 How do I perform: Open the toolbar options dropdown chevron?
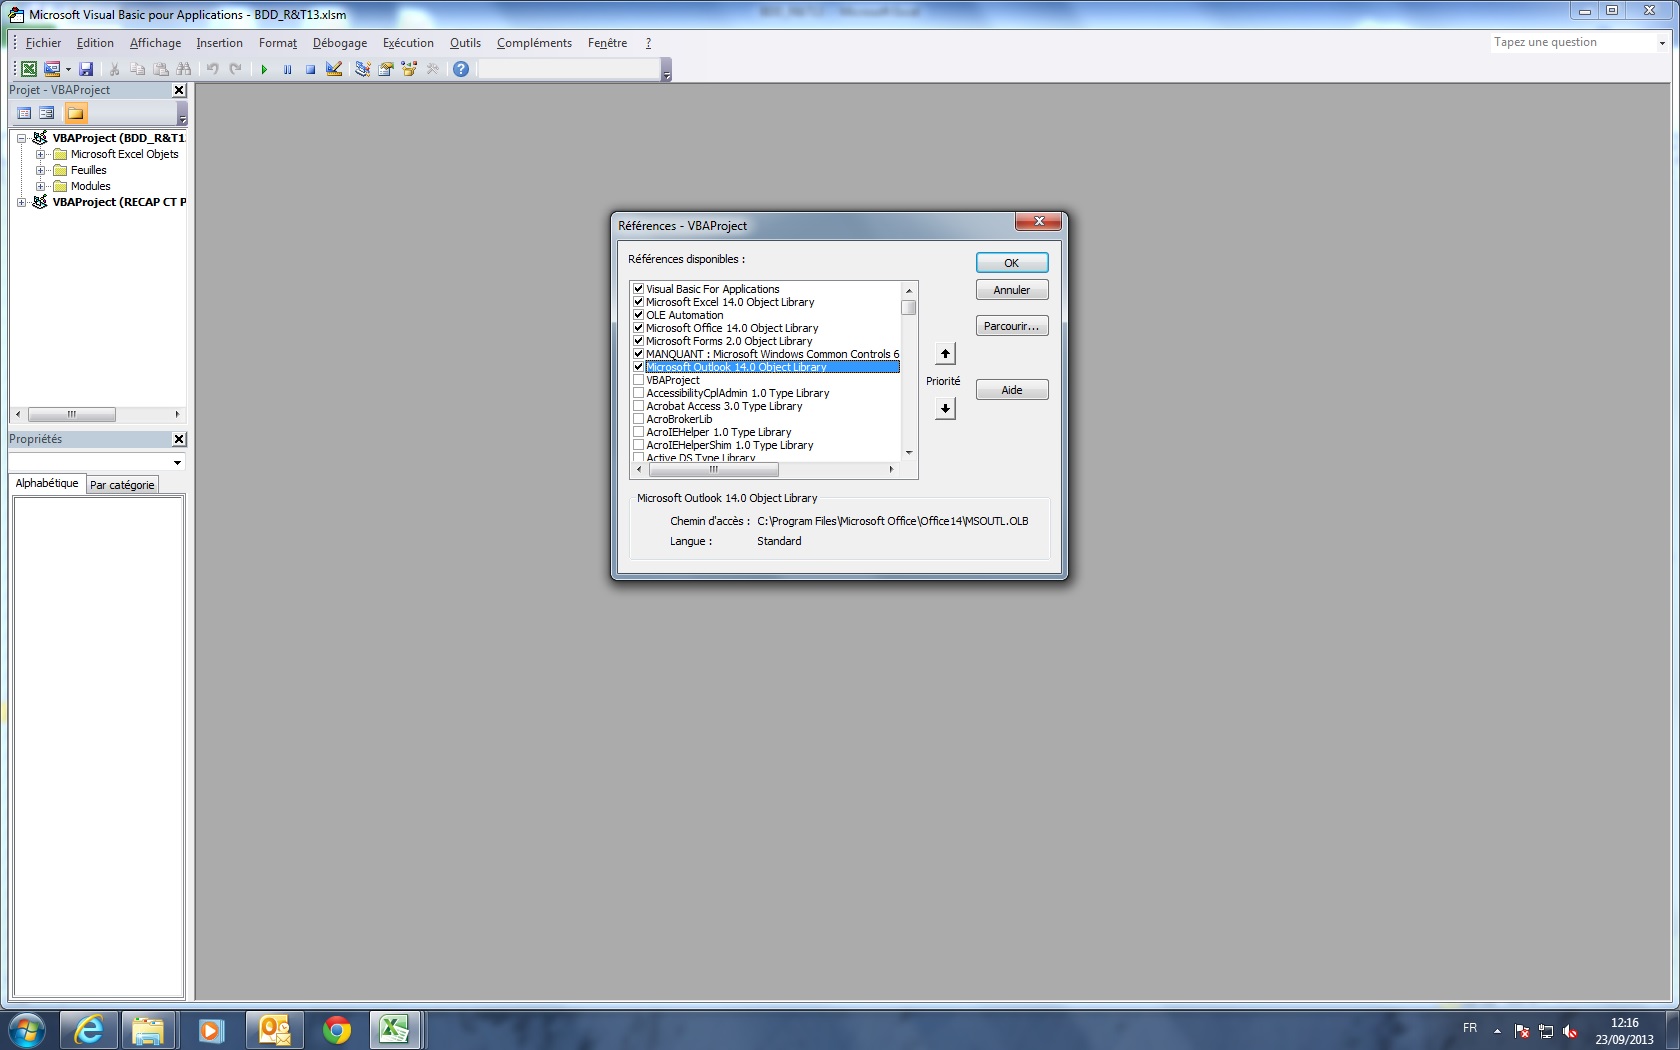click(666, 70)
